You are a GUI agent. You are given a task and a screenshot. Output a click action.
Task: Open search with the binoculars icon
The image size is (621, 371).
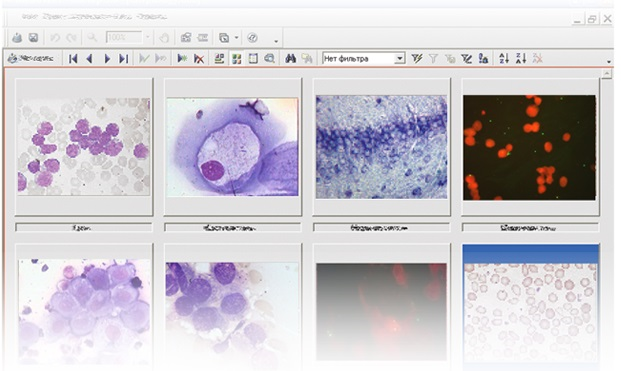(290, 59)
